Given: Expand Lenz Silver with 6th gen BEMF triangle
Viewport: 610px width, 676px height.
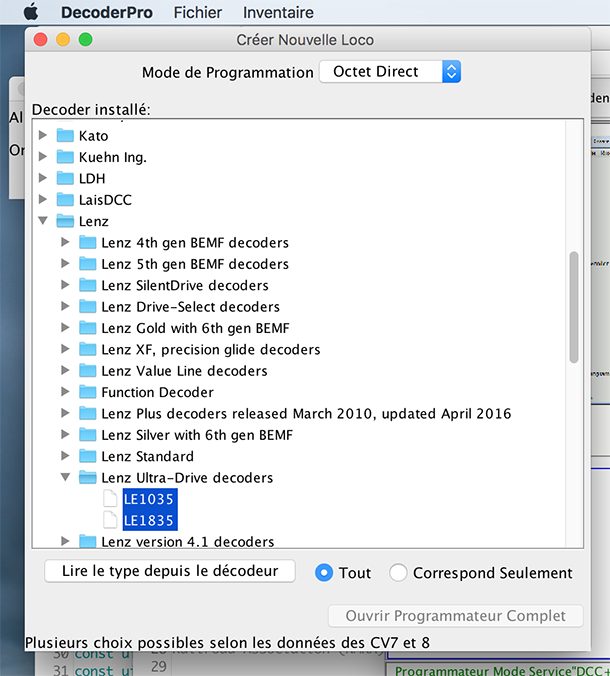Looking at the screenshot, I should click(x=65, y=435).
